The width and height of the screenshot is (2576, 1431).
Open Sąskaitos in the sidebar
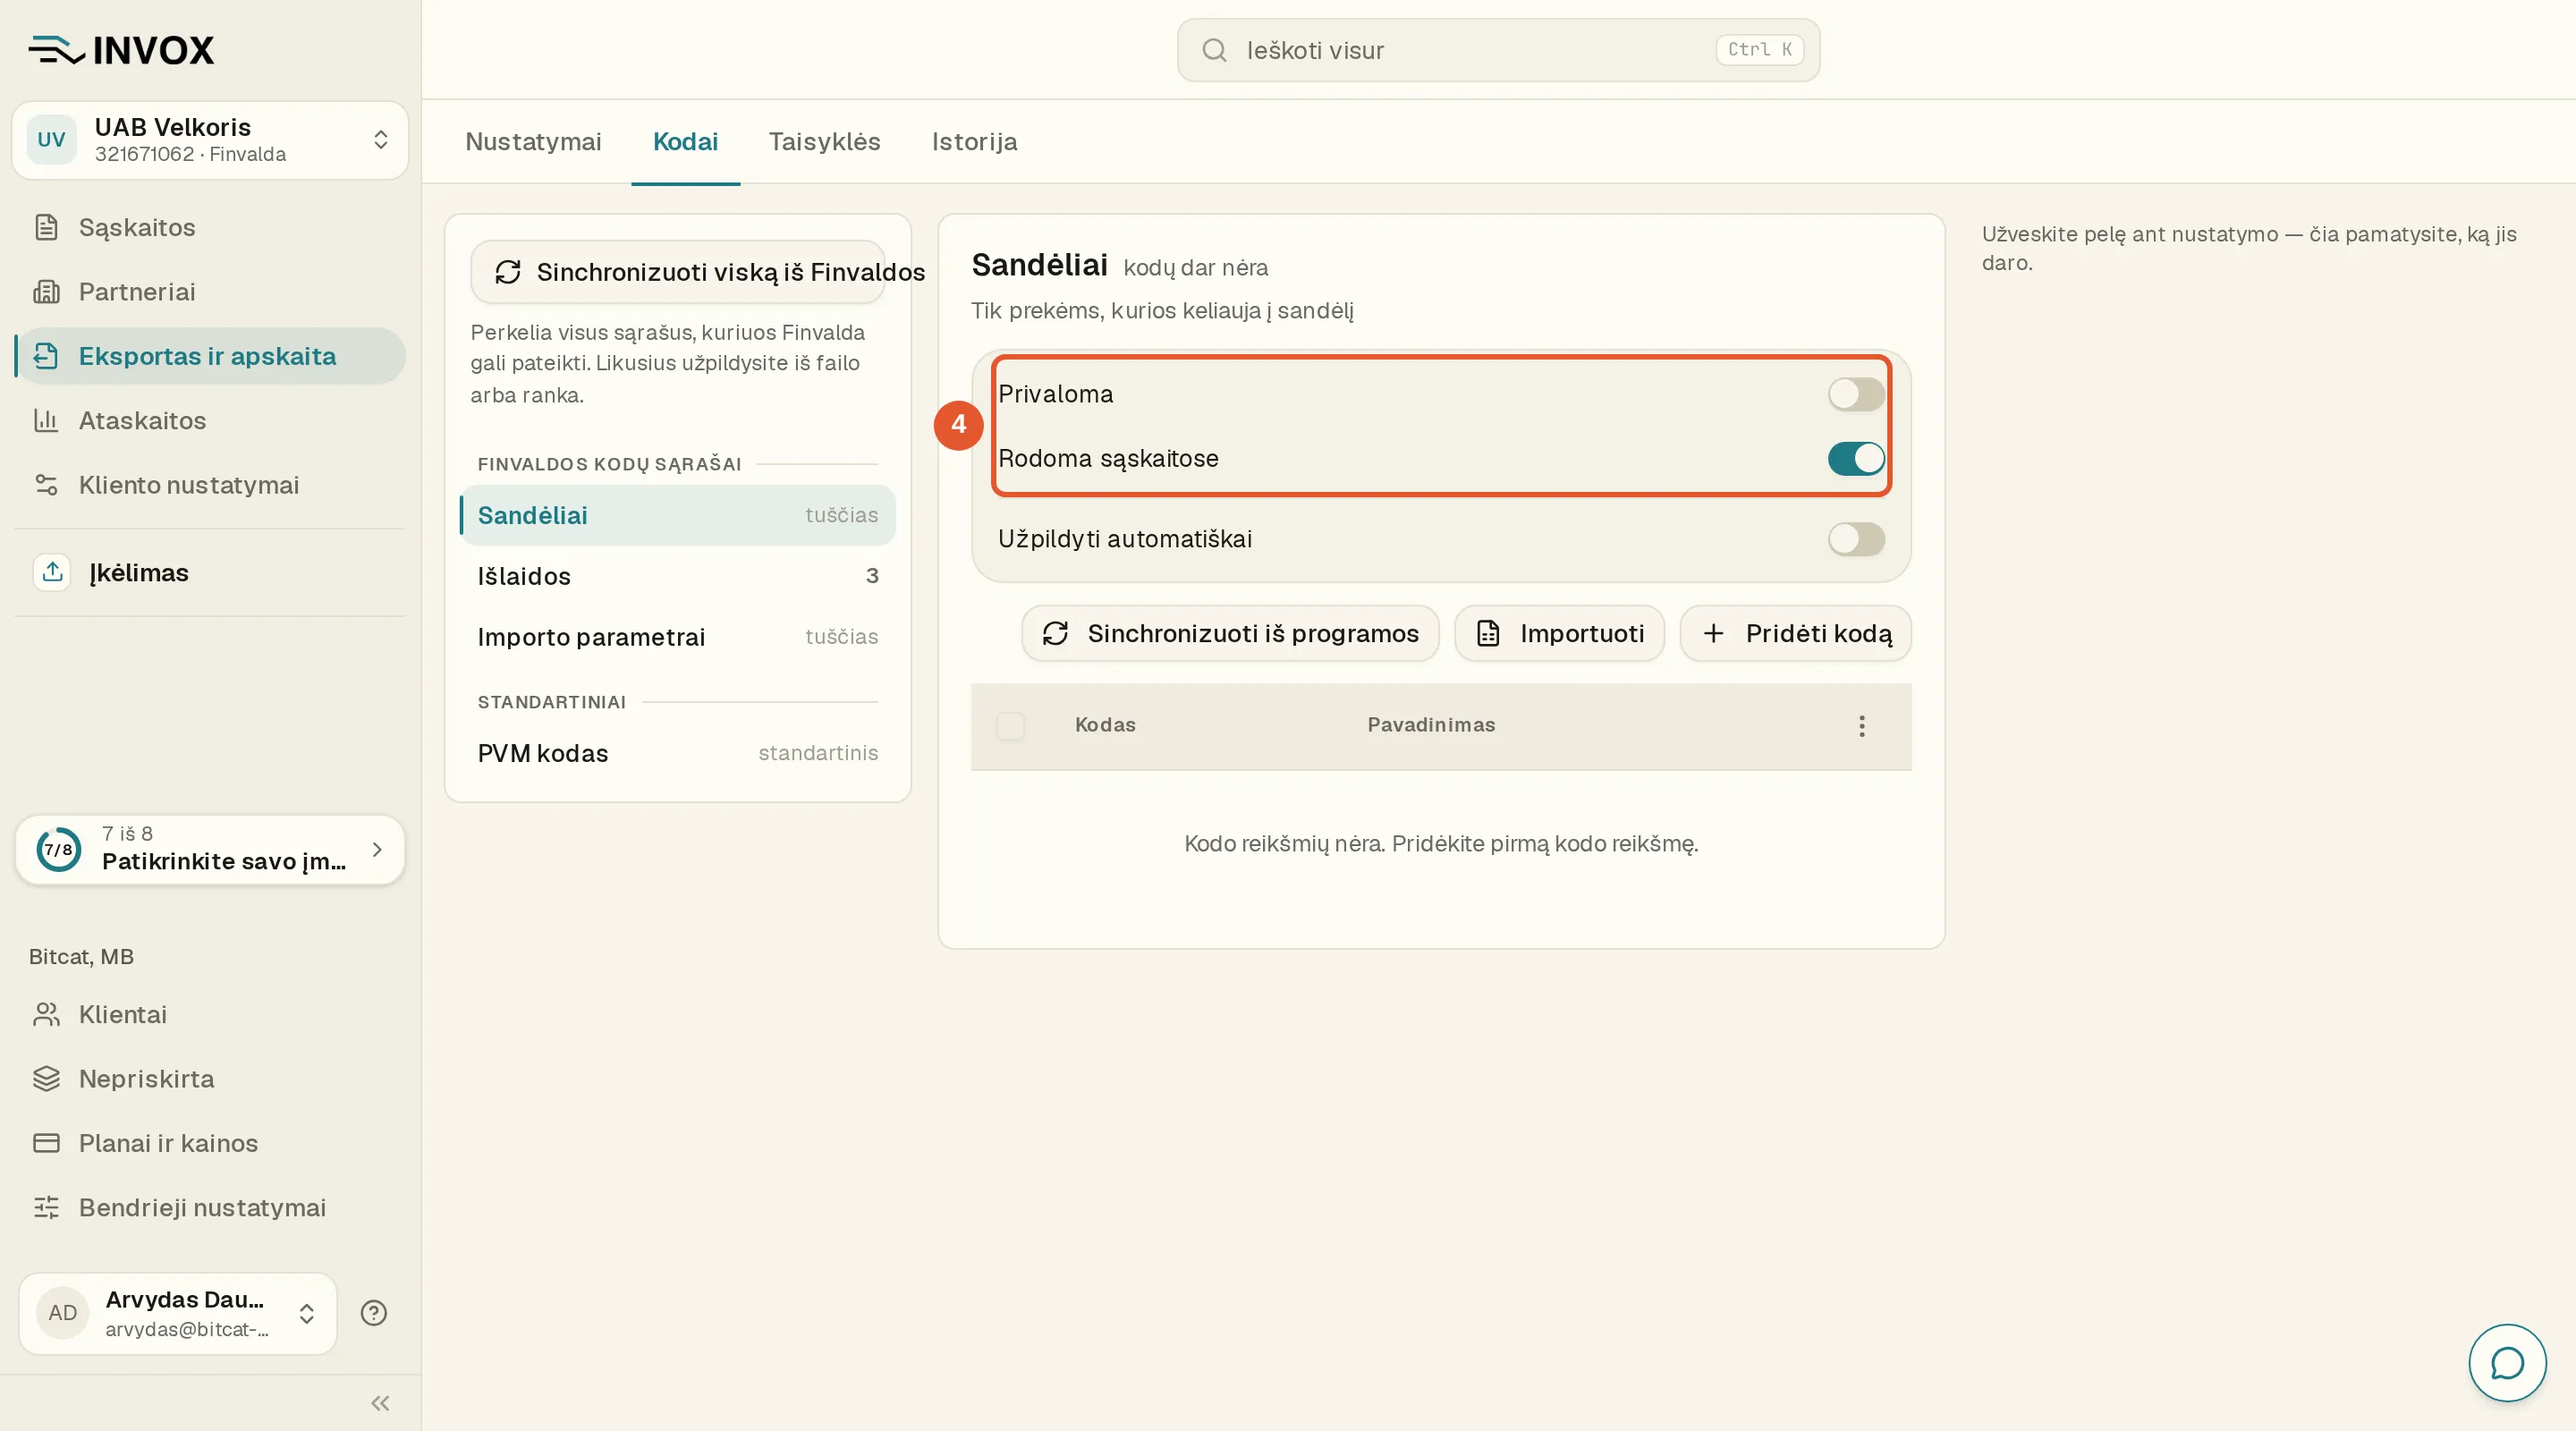tap(210, 227)
